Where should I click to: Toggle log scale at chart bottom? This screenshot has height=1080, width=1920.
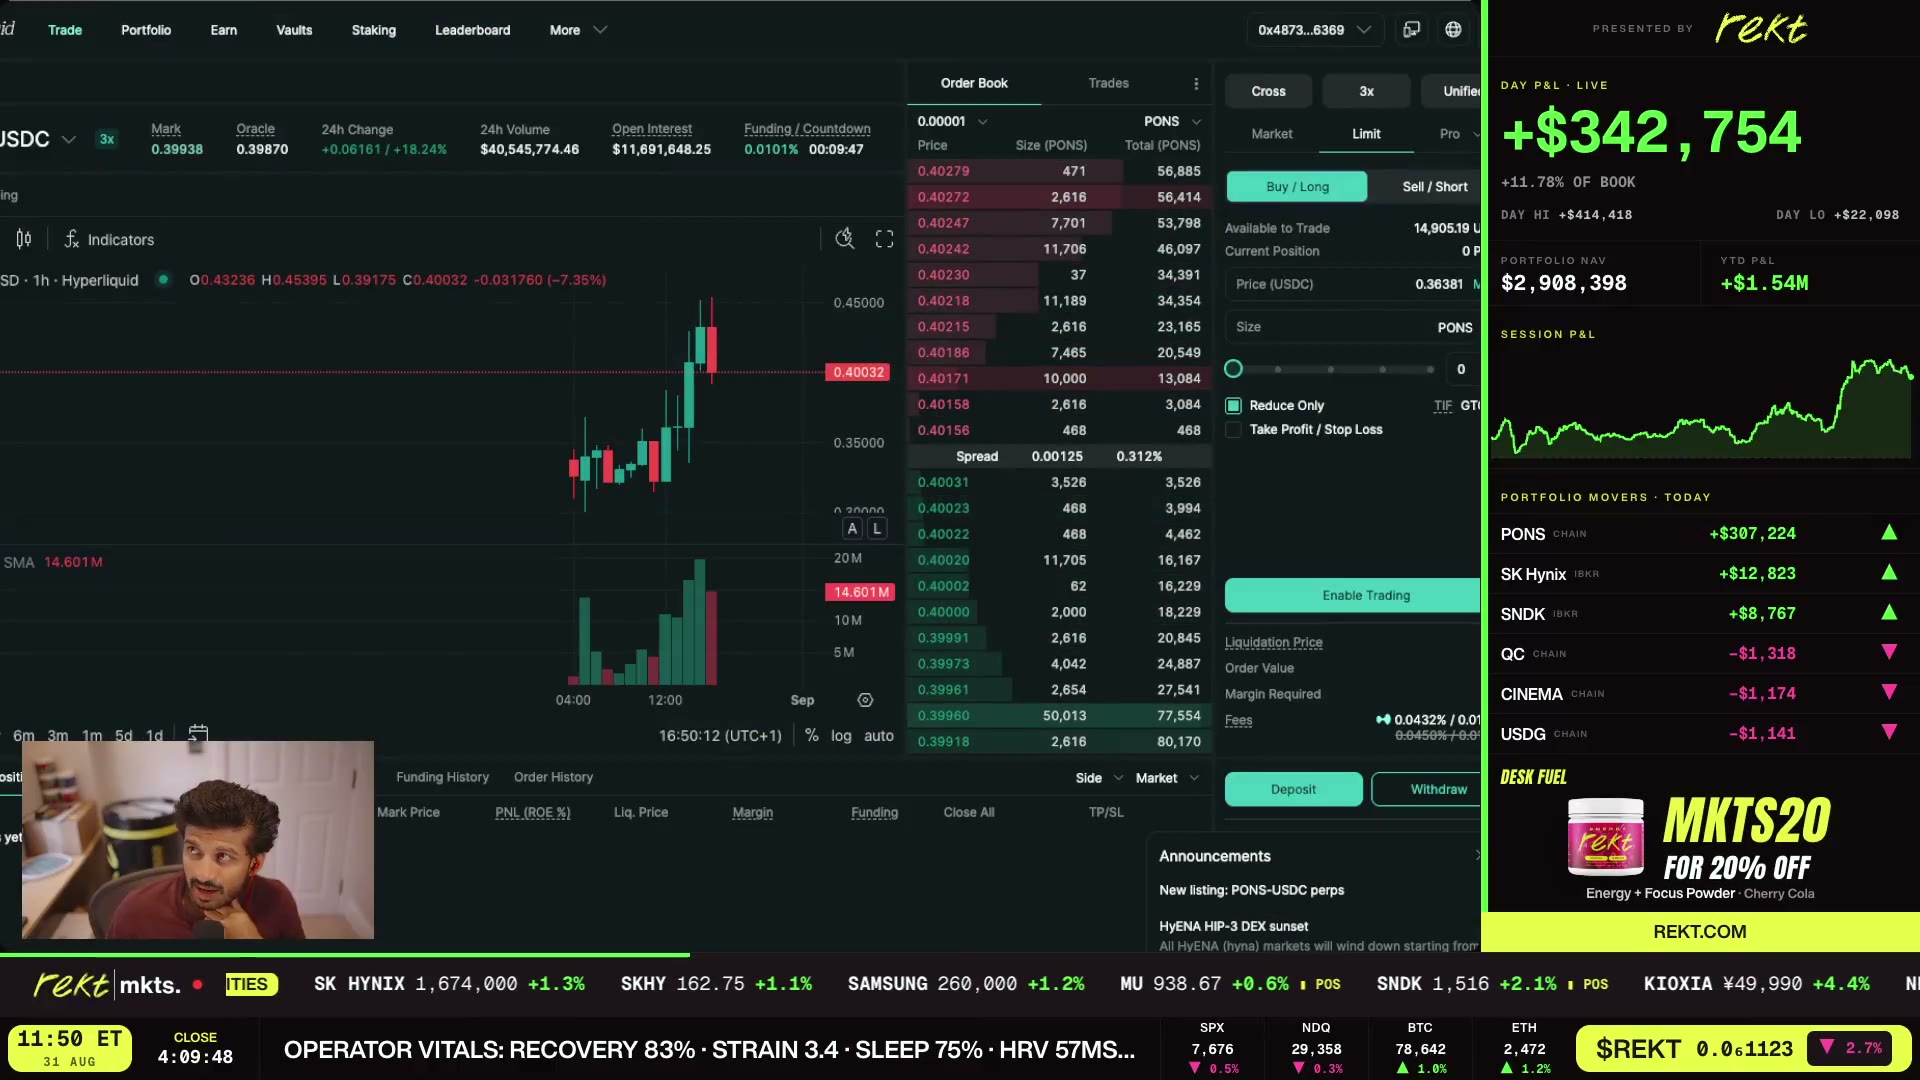pyautogui.click(x=841, y=735)
